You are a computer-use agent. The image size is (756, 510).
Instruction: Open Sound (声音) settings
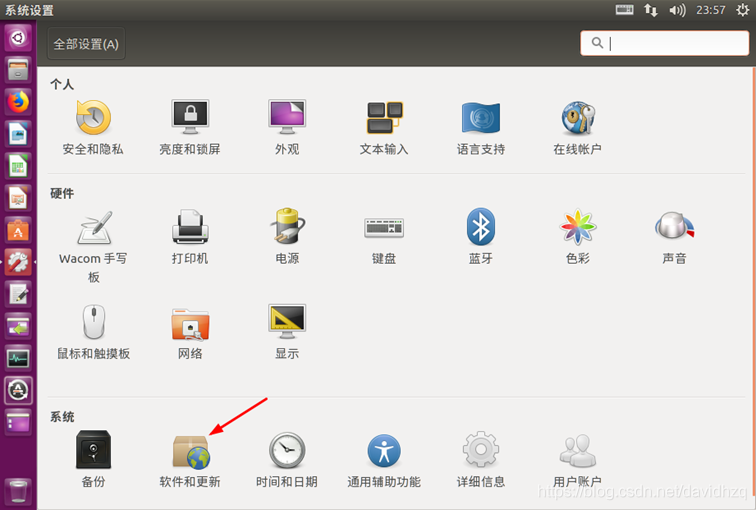coord(674,237)
